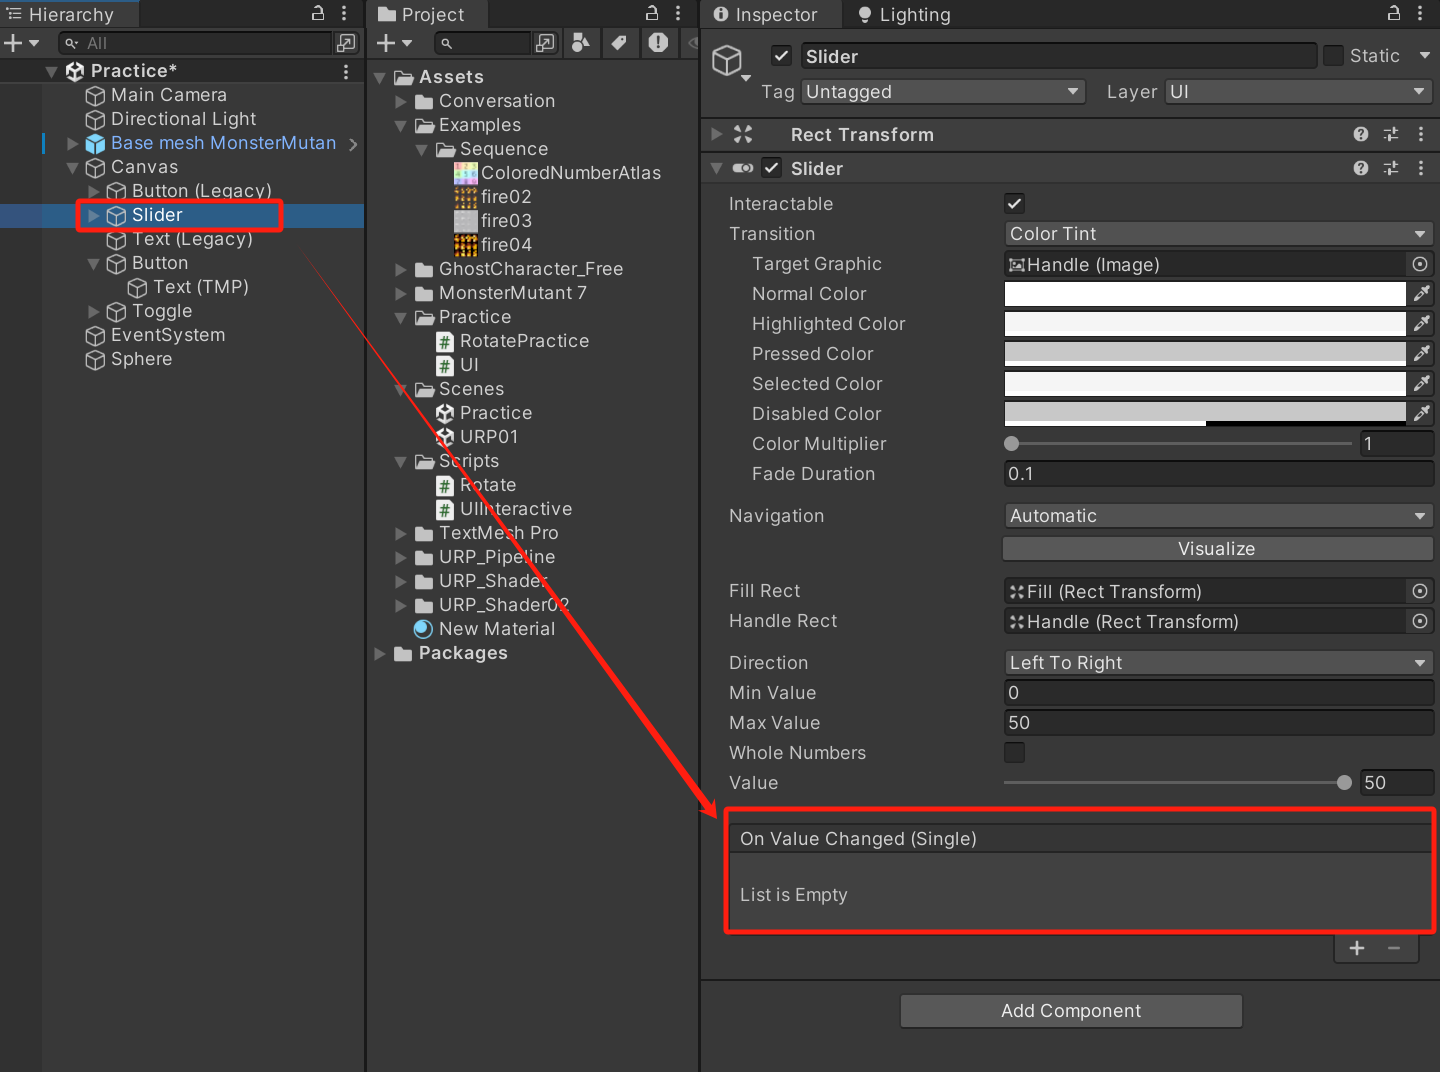The image size is (1440, 1072).
Task: Expand the Toggle object in Hierarchy
Action: click(93, 311)
